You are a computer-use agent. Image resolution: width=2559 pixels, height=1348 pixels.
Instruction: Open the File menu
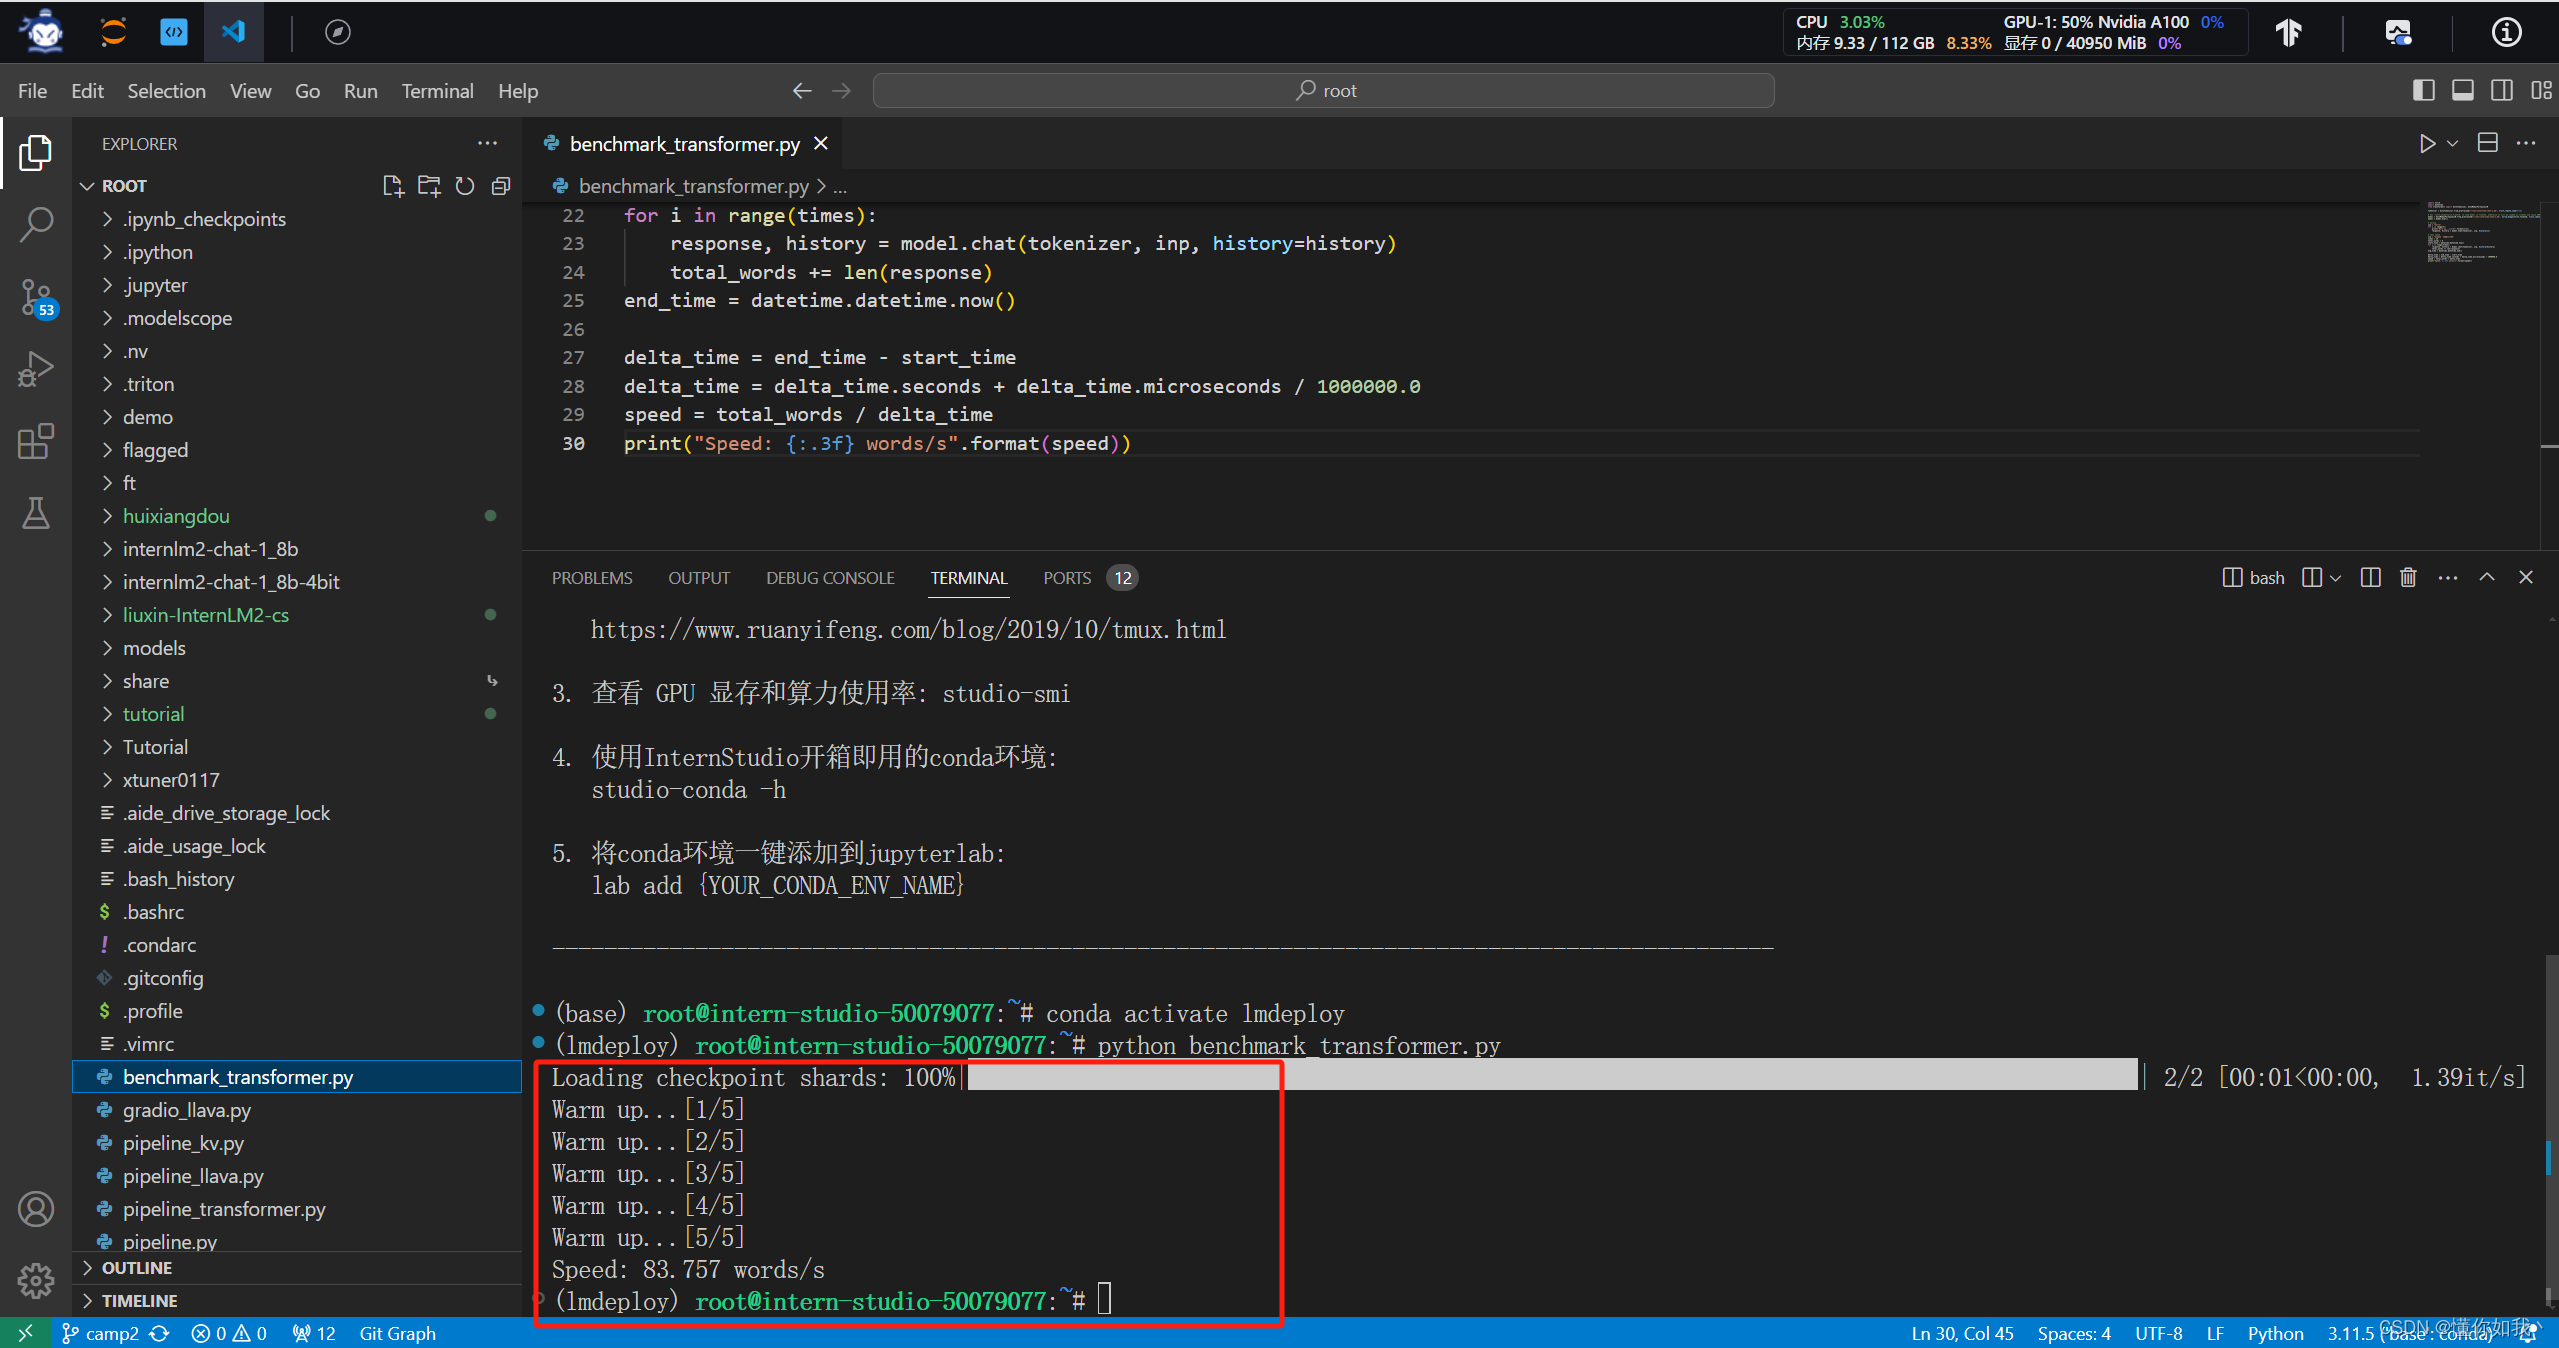click(32, 91)
